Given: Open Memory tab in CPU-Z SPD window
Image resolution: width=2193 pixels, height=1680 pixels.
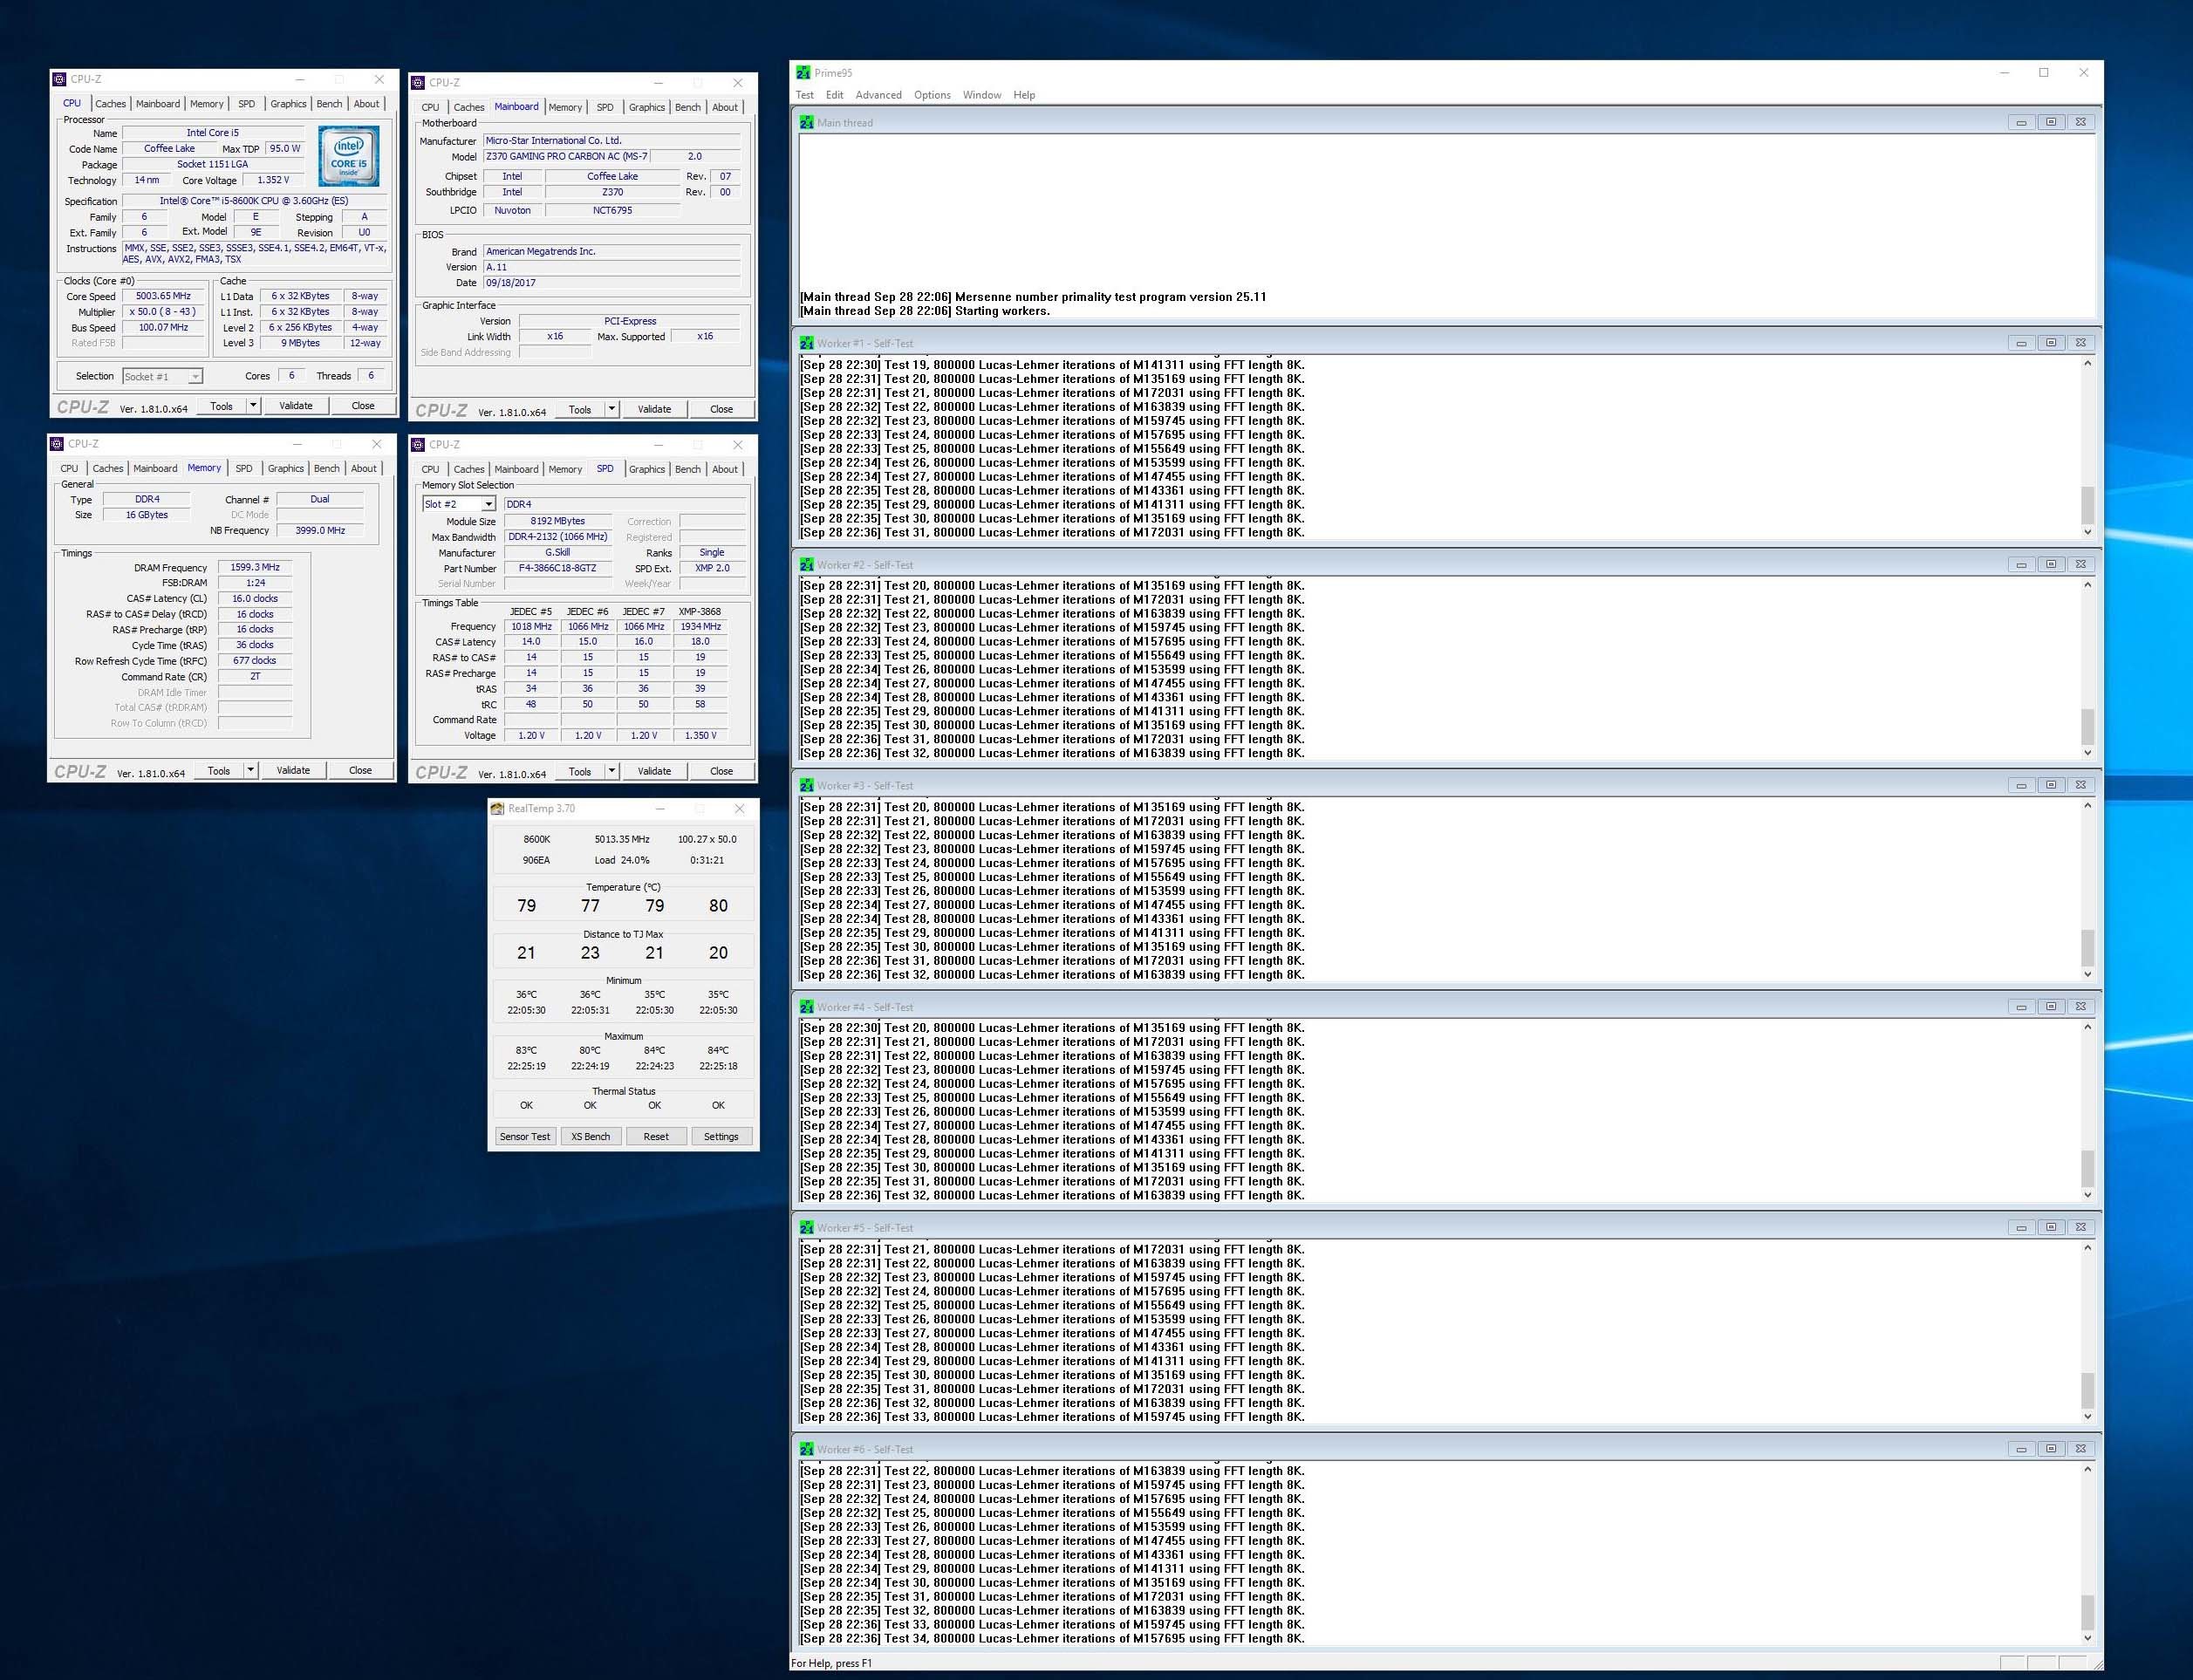Looking at the screenshot, I should point(565,469).
